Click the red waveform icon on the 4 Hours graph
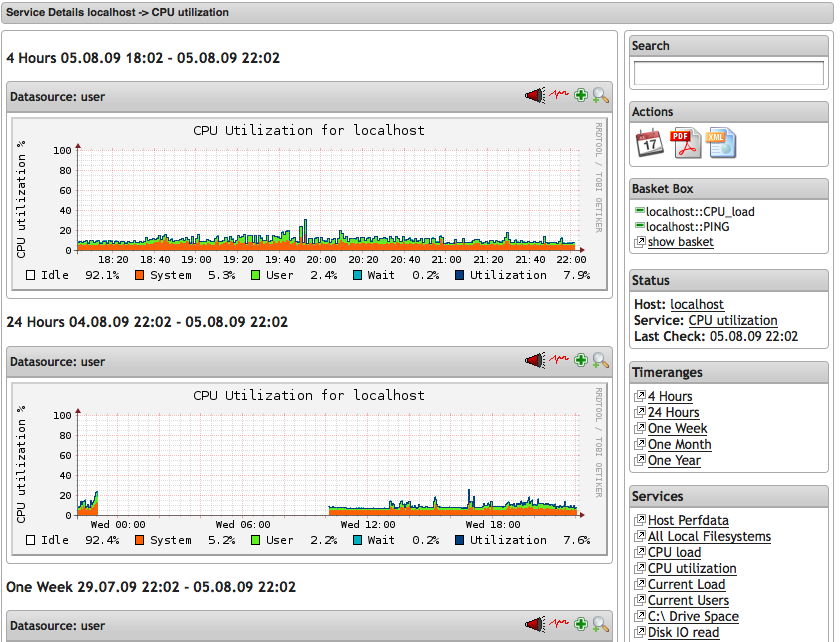 tap(559, 95)
